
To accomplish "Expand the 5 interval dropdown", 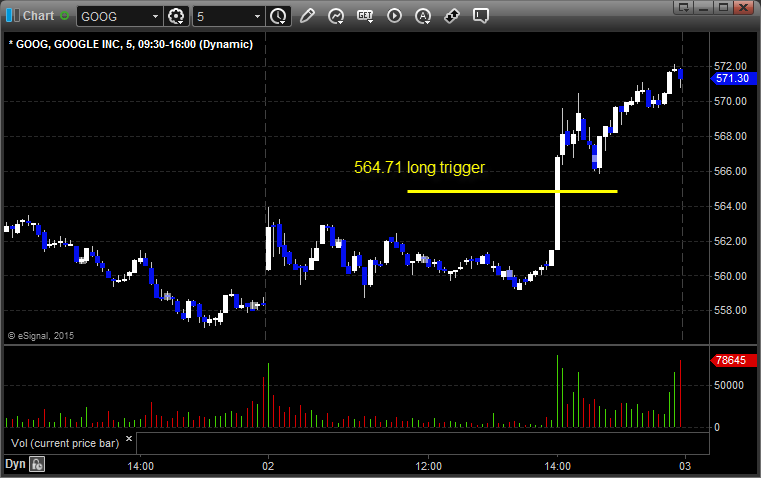I will click(x=257, y=16).
